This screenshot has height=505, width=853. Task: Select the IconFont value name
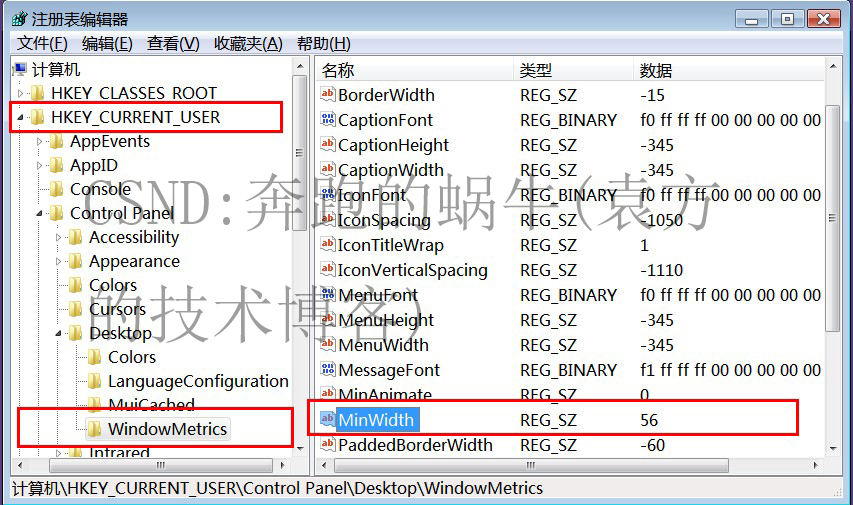[372, 195]
